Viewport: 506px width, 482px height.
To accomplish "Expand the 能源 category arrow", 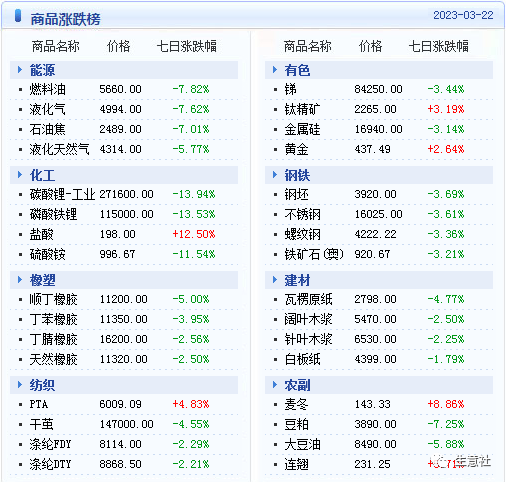I will tap(20, 70).
